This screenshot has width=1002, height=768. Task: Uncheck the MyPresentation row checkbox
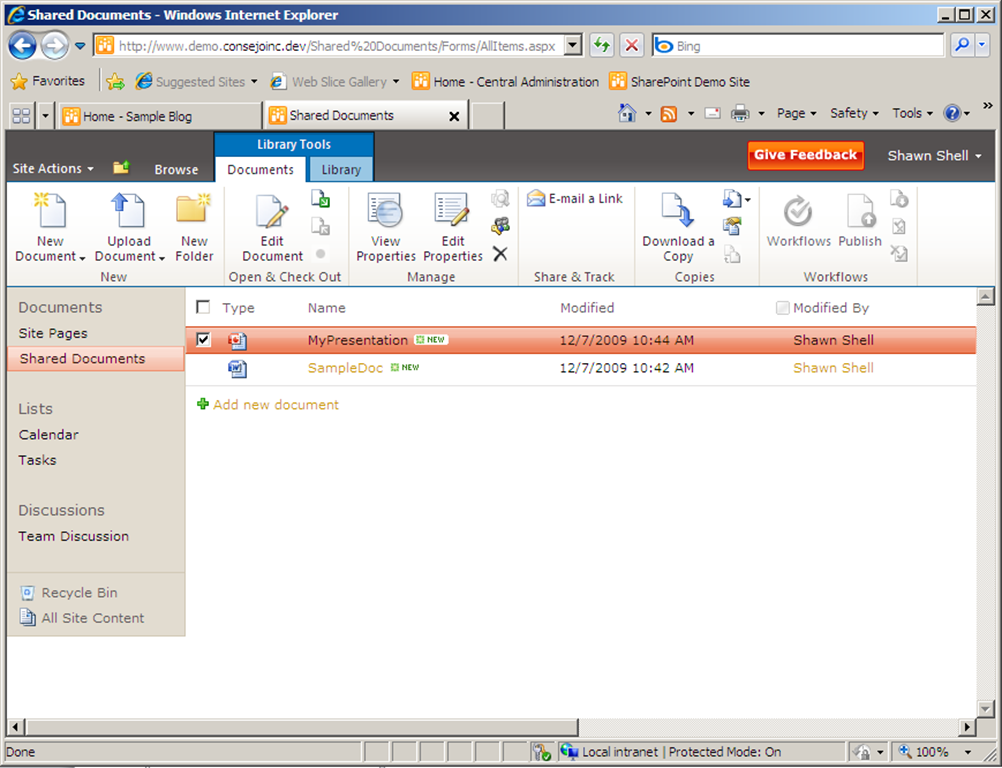[203, 339]
